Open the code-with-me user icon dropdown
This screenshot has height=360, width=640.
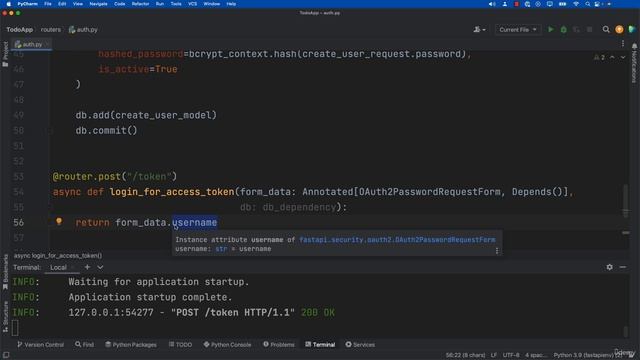[479, 29]
